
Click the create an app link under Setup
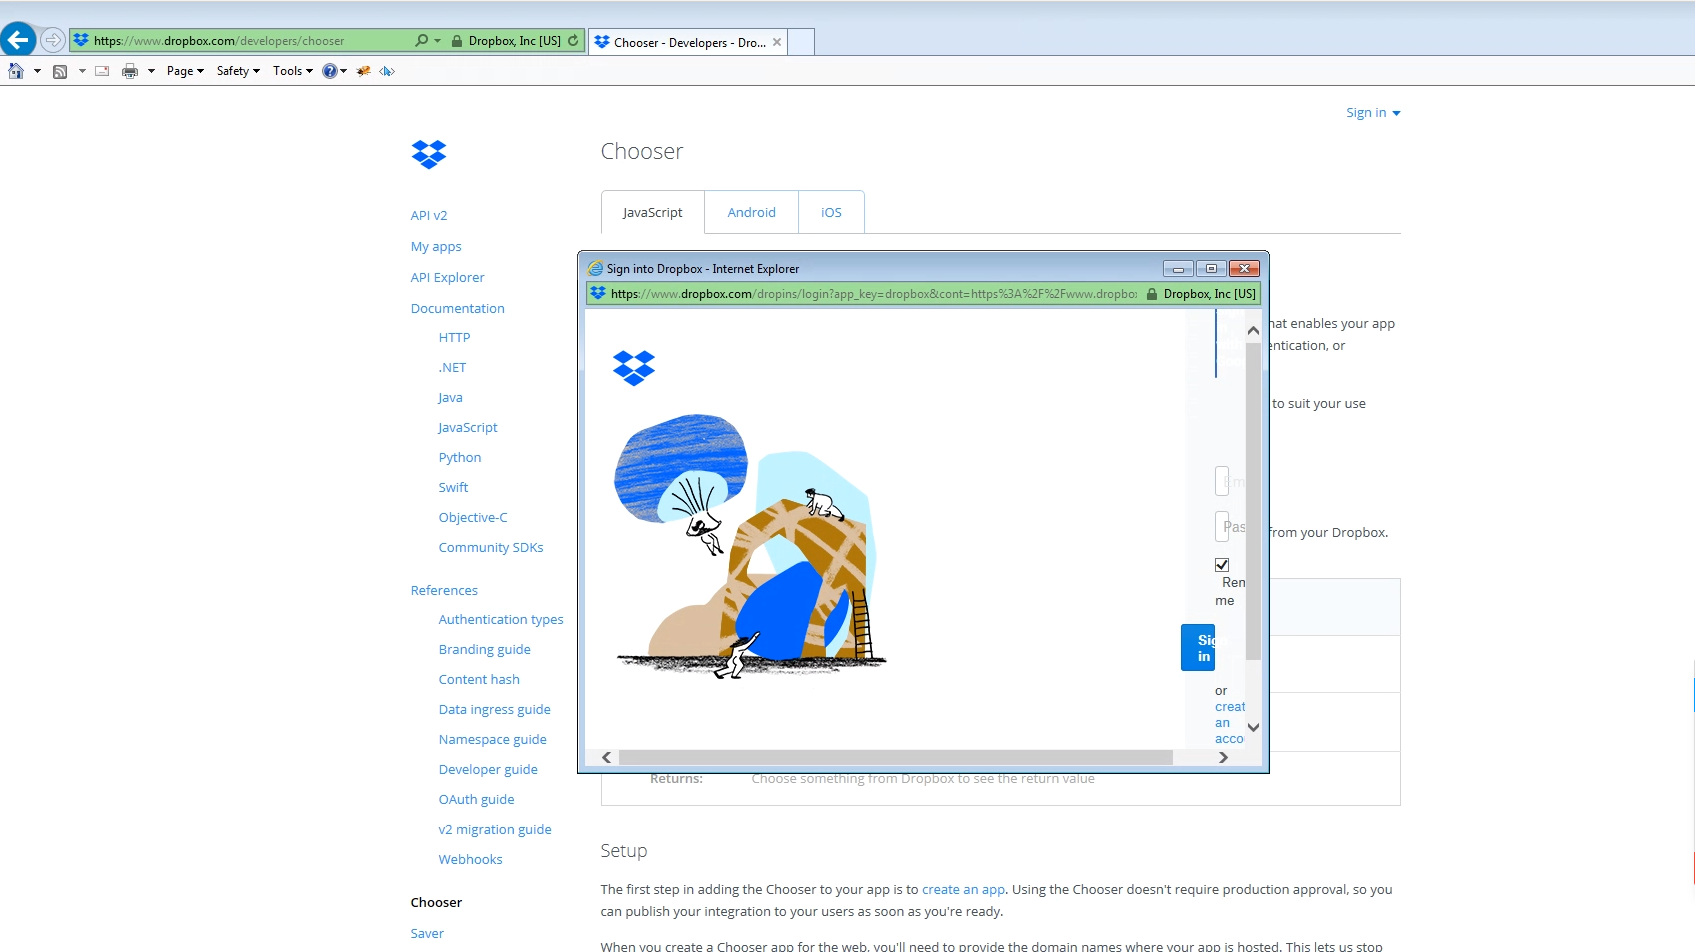(963, 889)
